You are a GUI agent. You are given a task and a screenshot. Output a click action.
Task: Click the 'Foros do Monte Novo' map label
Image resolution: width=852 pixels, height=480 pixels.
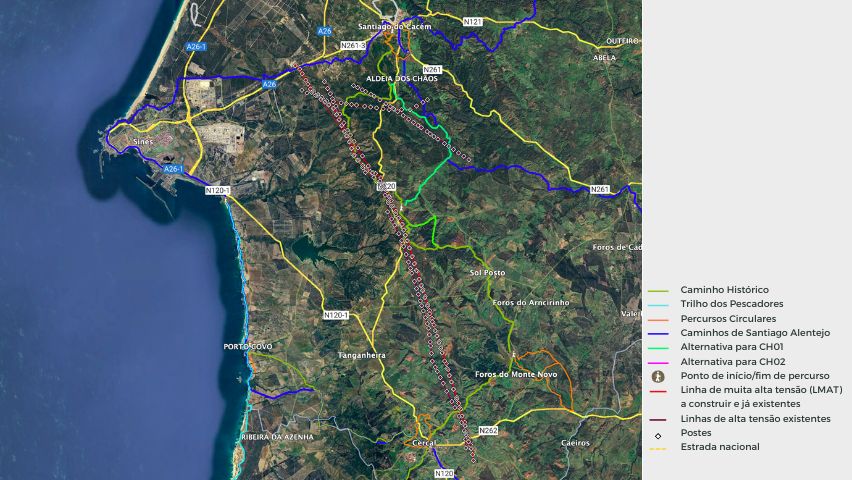pos(516,375)
